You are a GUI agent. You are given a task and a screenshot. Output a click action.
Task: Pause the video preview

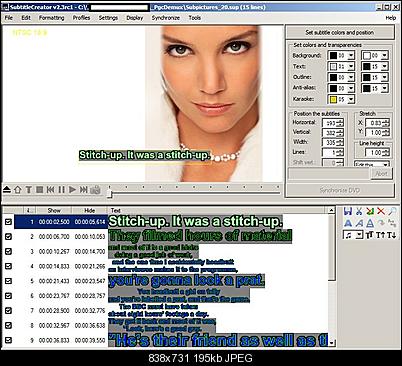61,190
